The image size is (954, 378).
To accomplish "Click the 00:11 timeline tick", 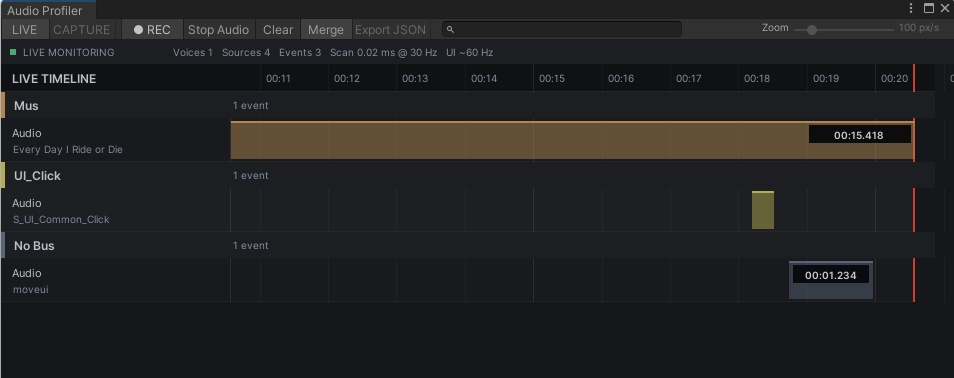I will click(x=278, y=79).
